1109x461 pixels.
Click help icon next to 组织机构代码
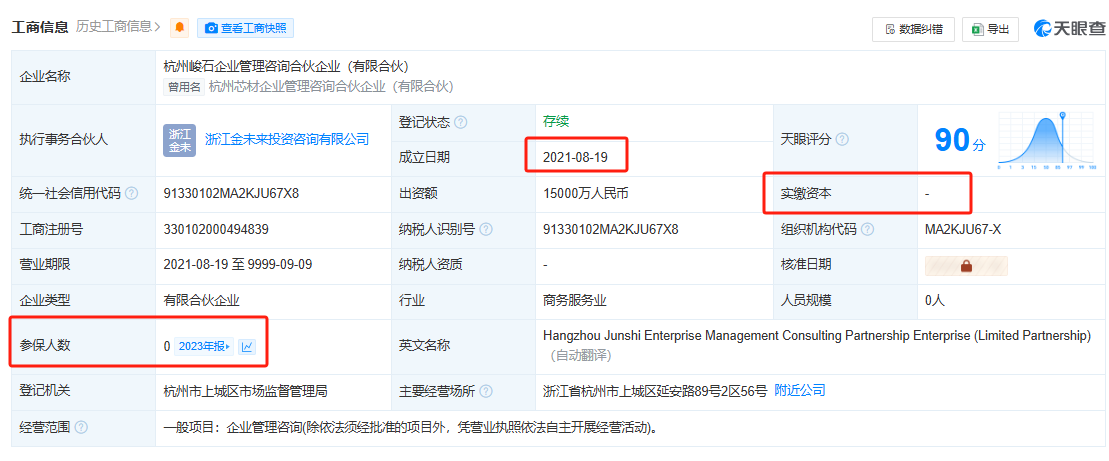point(868,230)
